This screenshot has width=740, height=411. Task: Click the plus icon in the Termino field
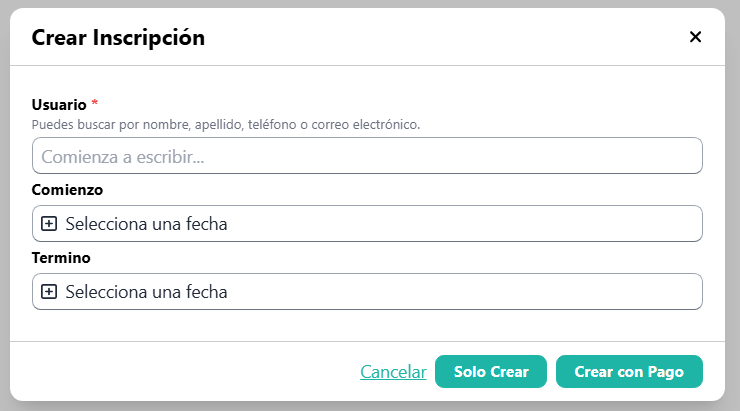coord(48,292)
